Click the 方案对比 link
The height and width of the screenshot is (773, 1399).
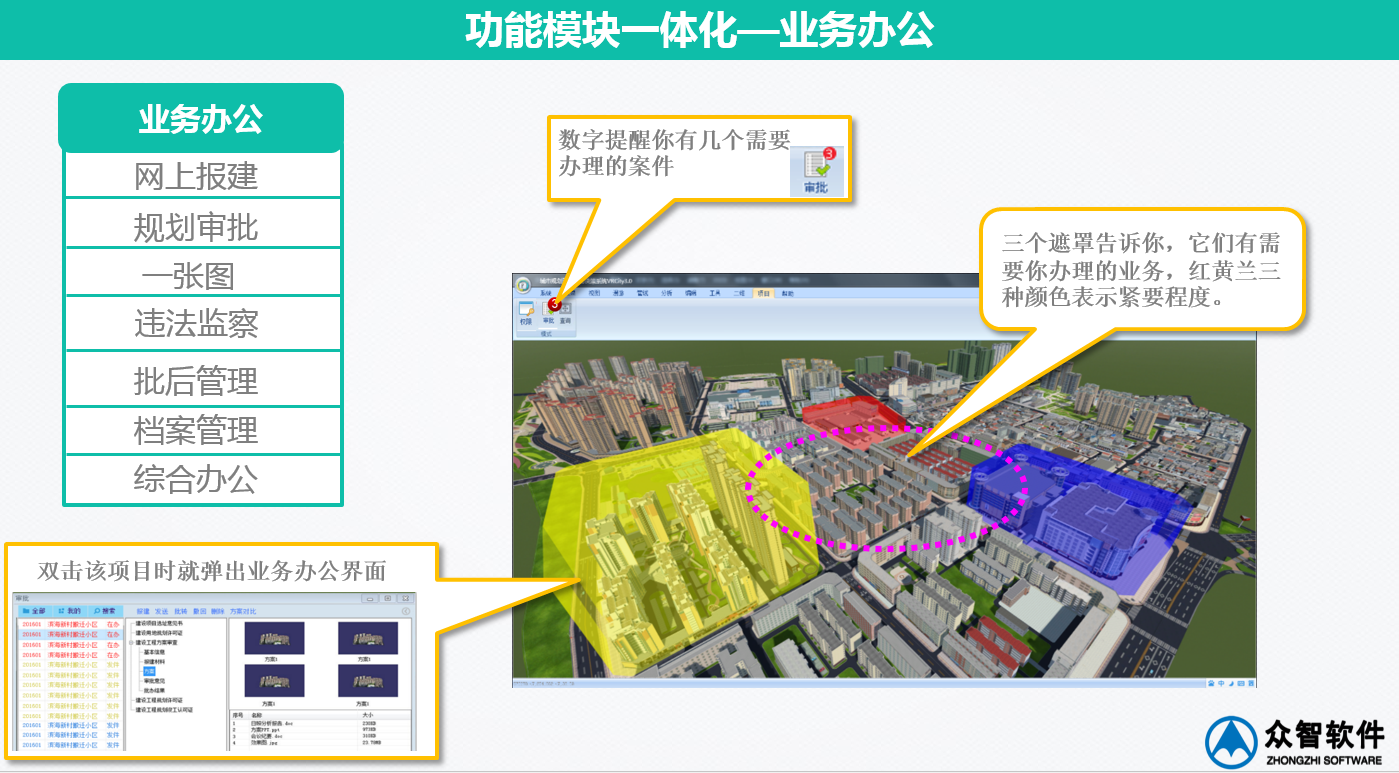pos(243,612)
